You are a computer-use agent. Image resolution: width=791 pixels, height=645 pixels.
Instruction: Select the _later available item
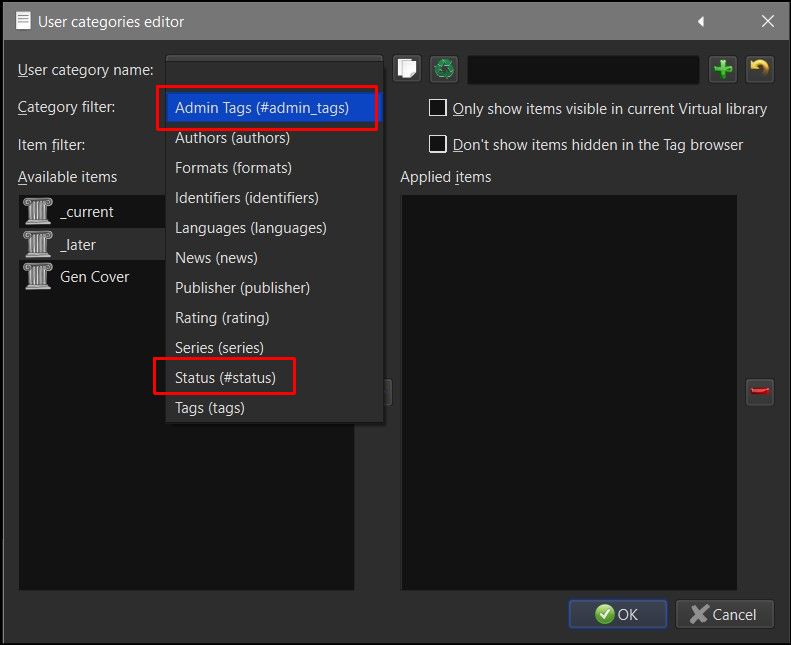92,244
